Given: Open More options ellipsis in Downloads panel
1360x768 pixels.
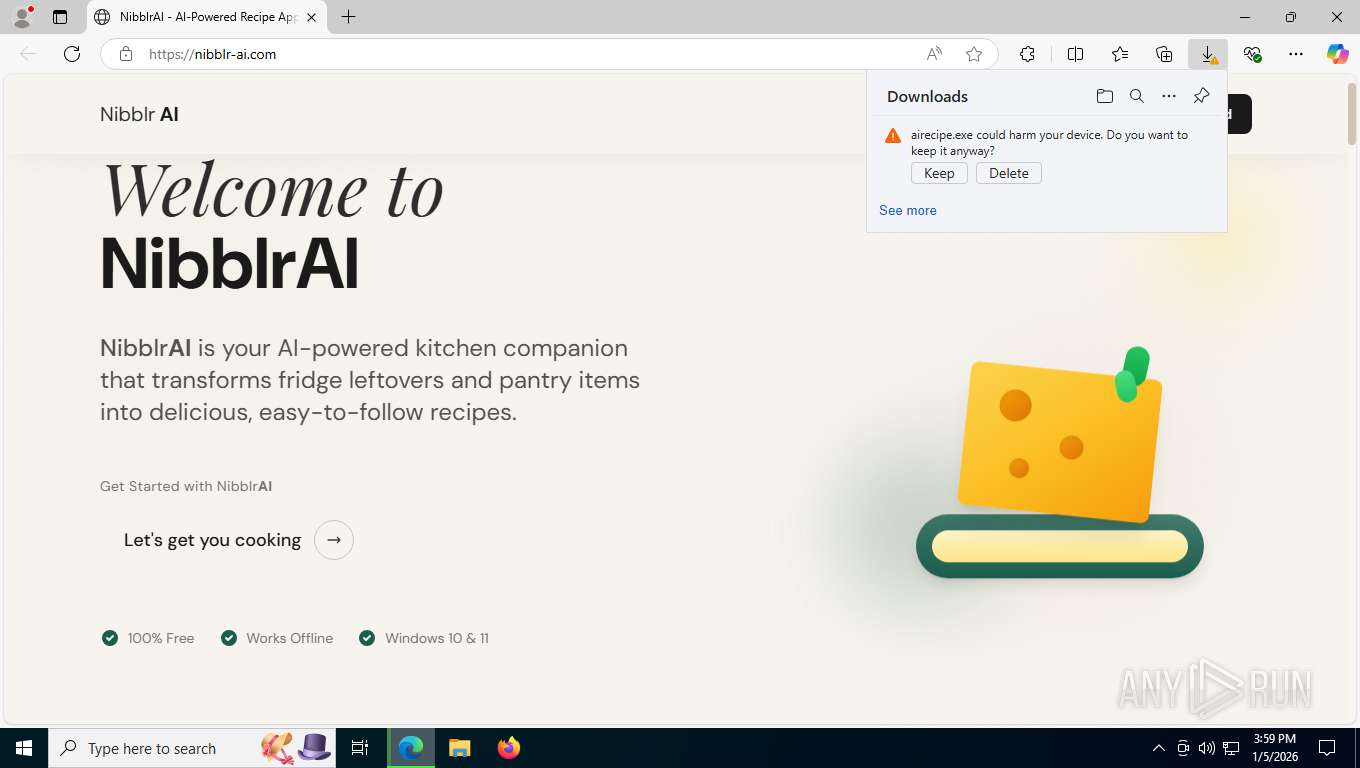Looking at the screenshot, I should (1168, 96).
